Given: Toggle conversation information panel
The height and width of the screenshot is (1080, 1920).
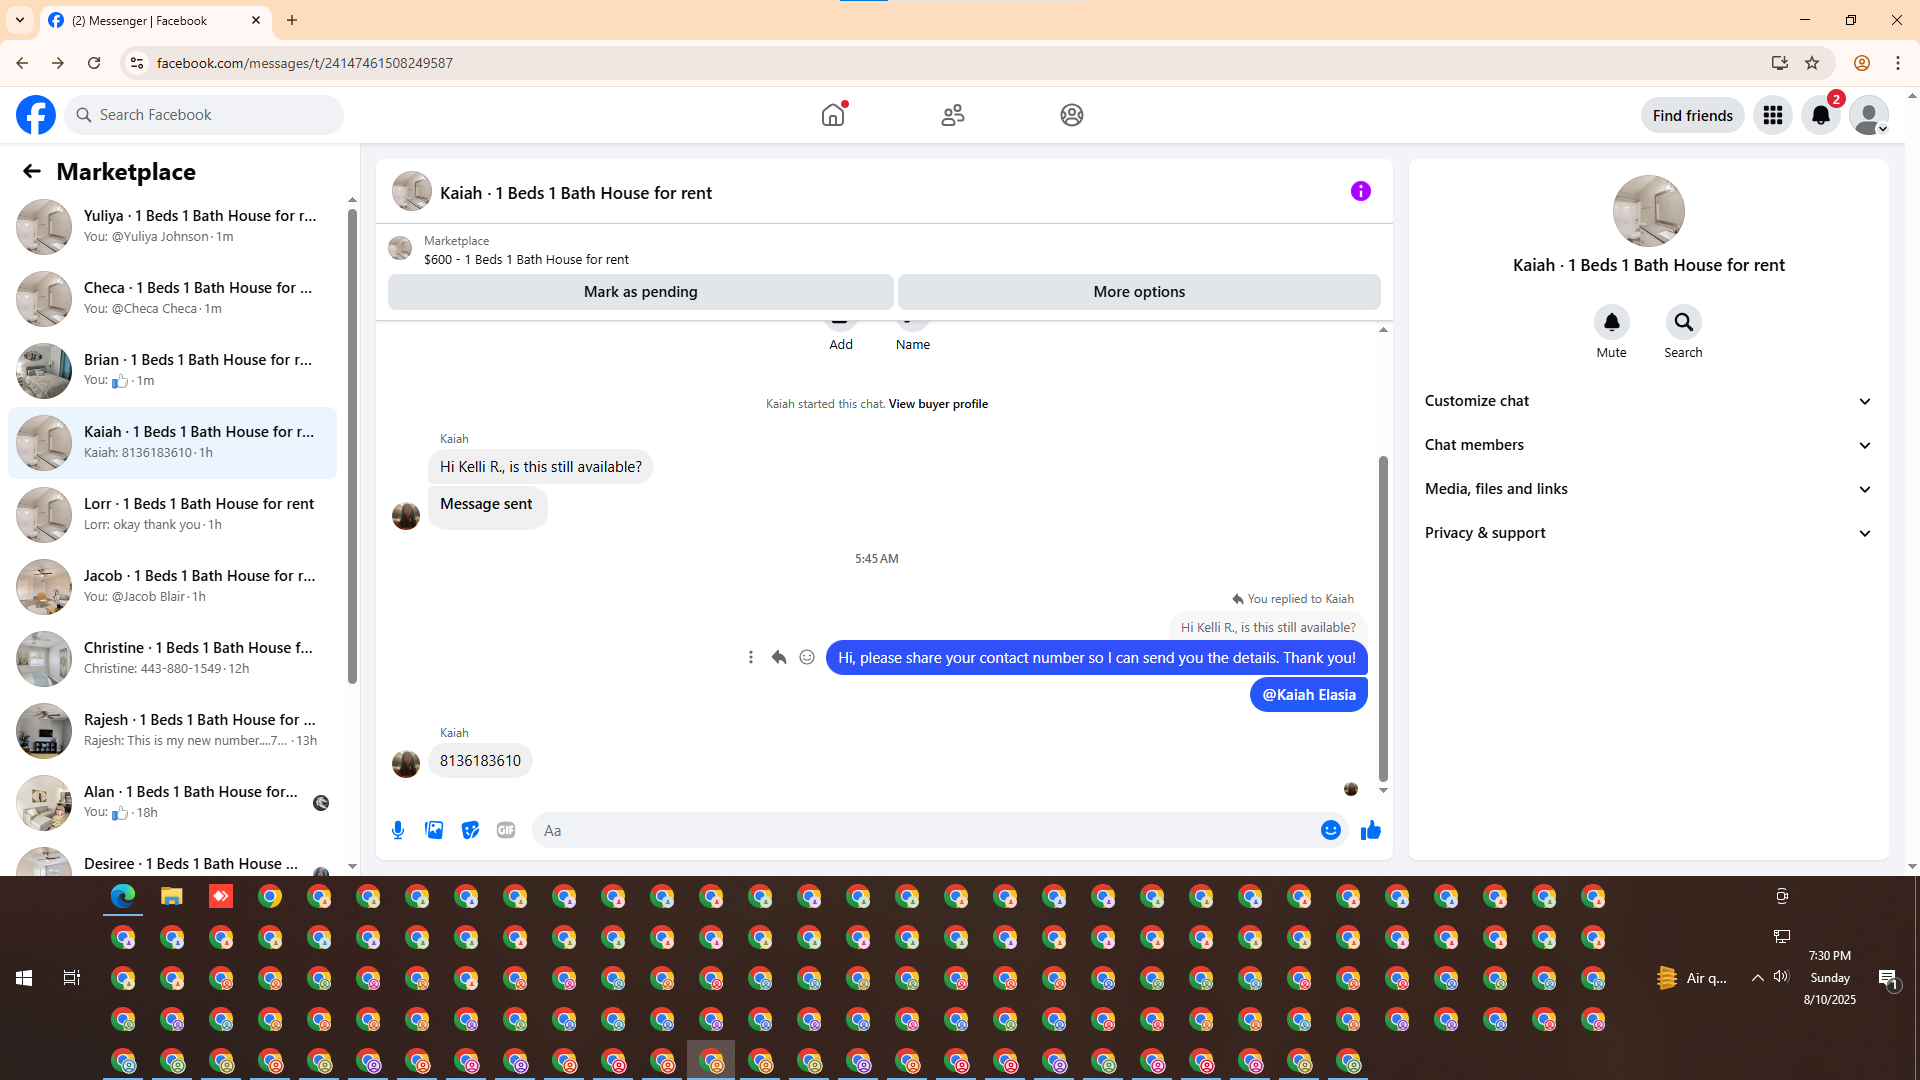Looking at the screenshot, I should point(1360,191).
